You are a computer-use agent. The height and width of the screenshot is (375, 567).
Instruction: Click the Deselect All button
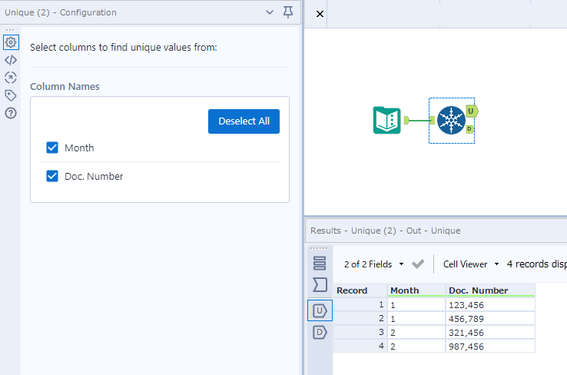tap(244, 121)
